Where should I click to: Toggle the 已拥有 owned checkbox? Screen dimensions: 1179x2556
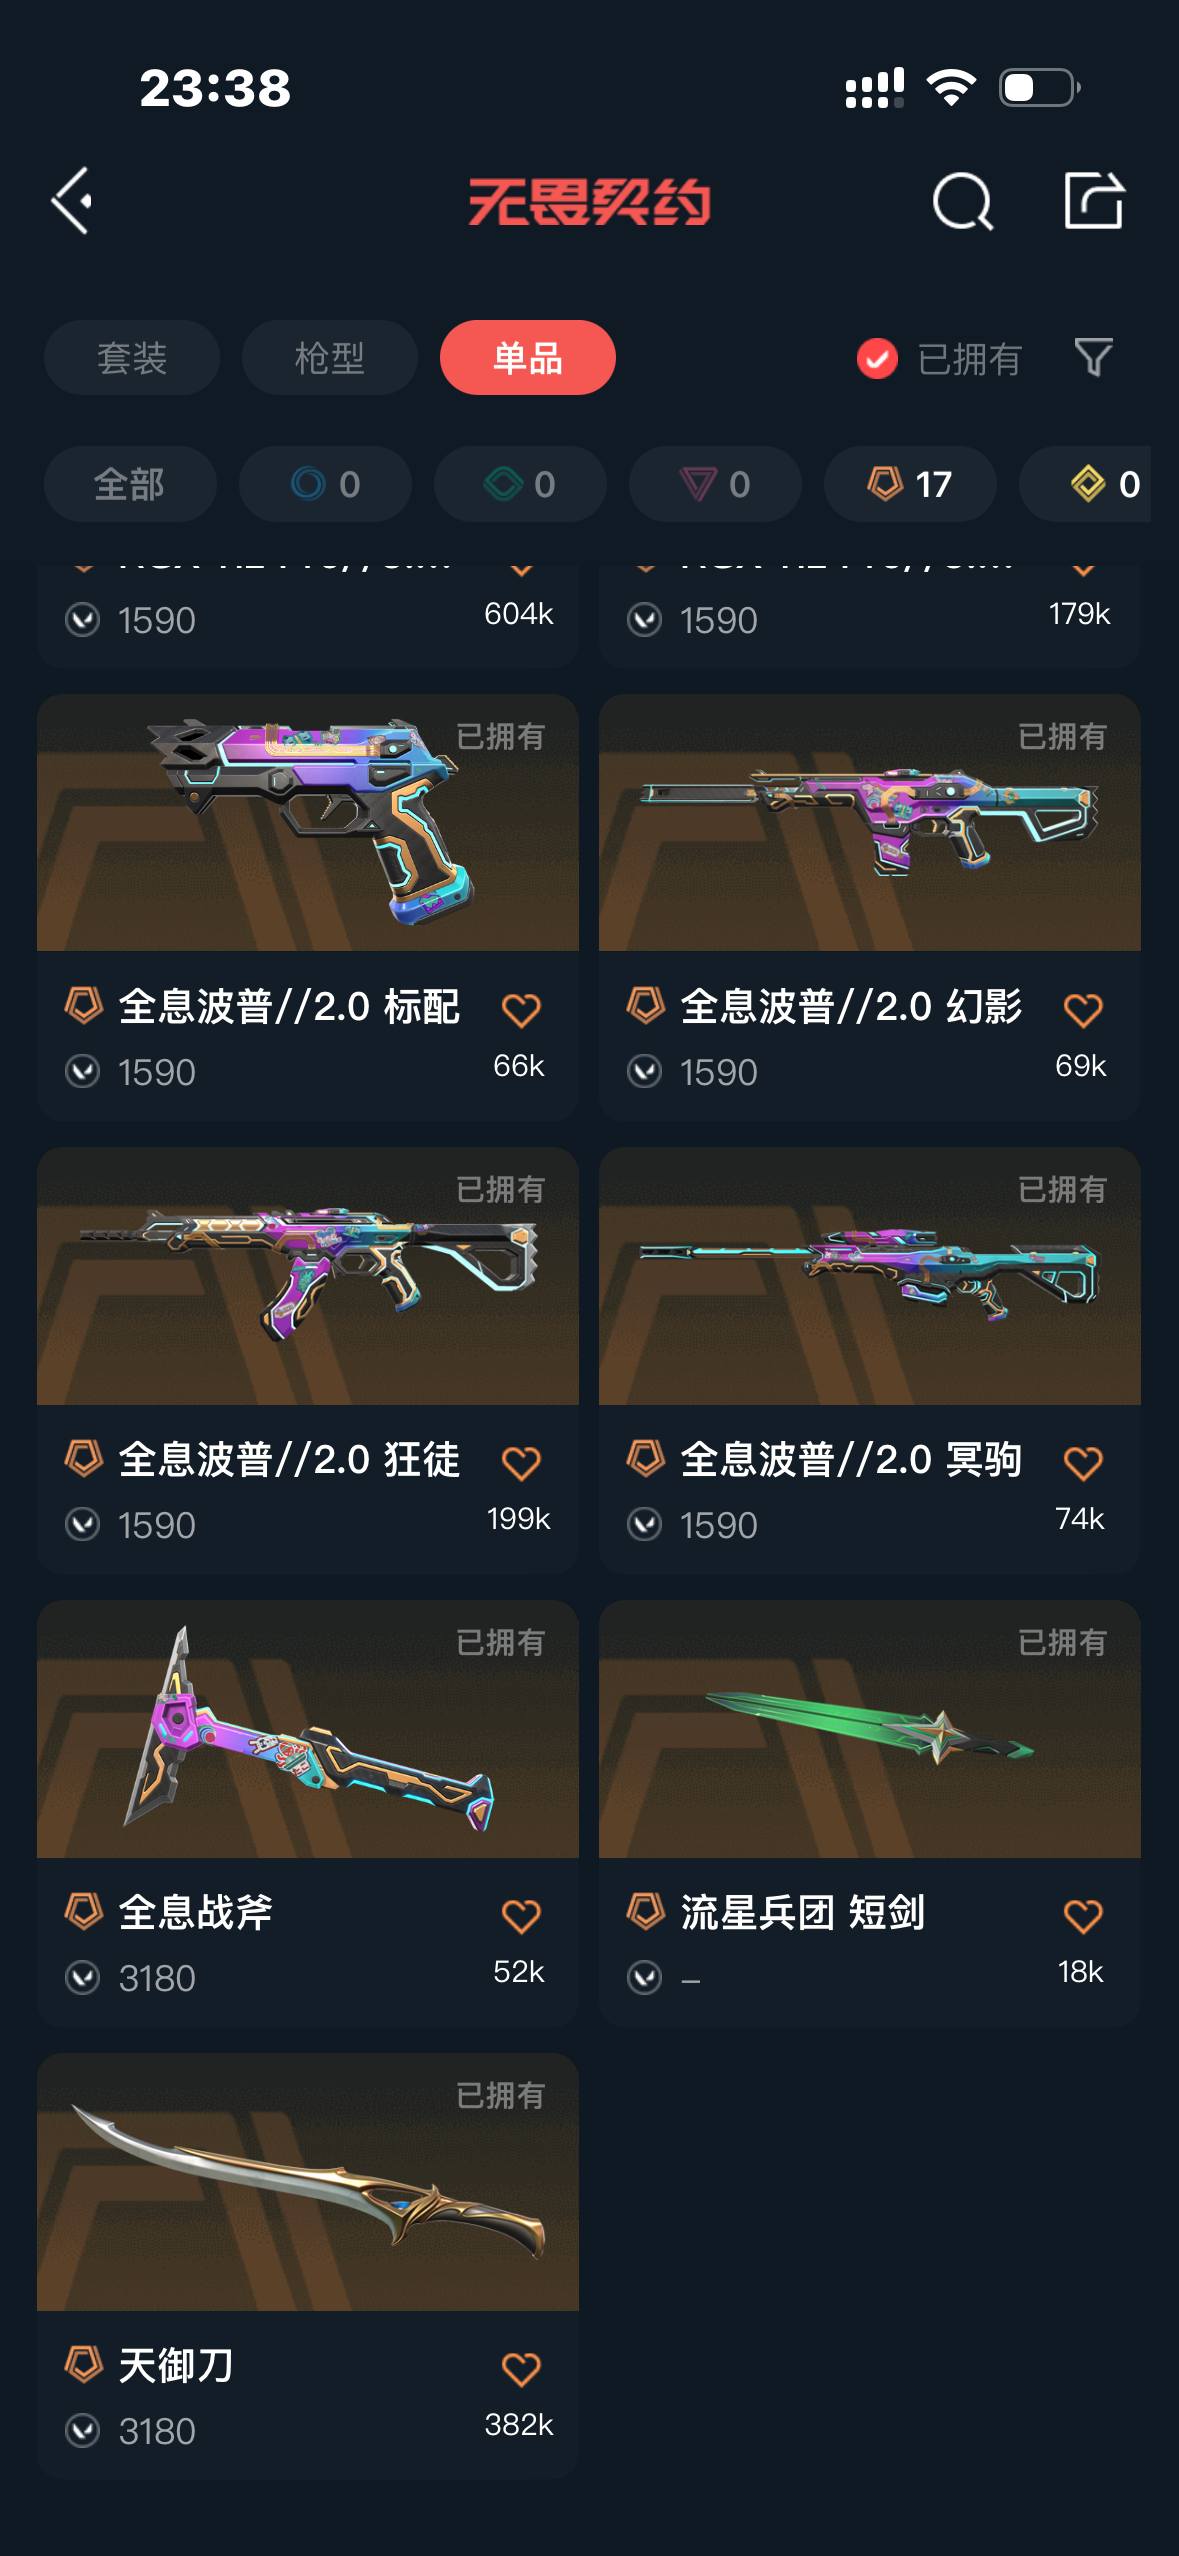(877, 358)
